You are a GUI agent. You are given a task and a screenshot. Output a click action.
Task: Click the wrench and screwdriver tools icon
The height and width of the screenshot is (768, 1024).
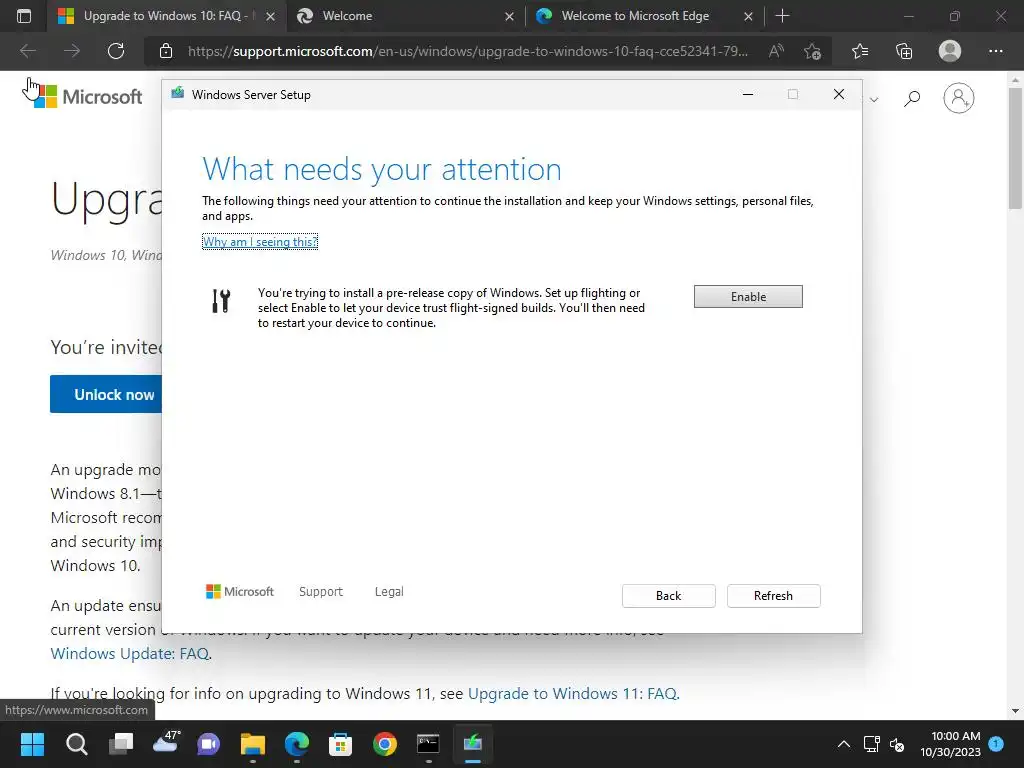[221, 301]
